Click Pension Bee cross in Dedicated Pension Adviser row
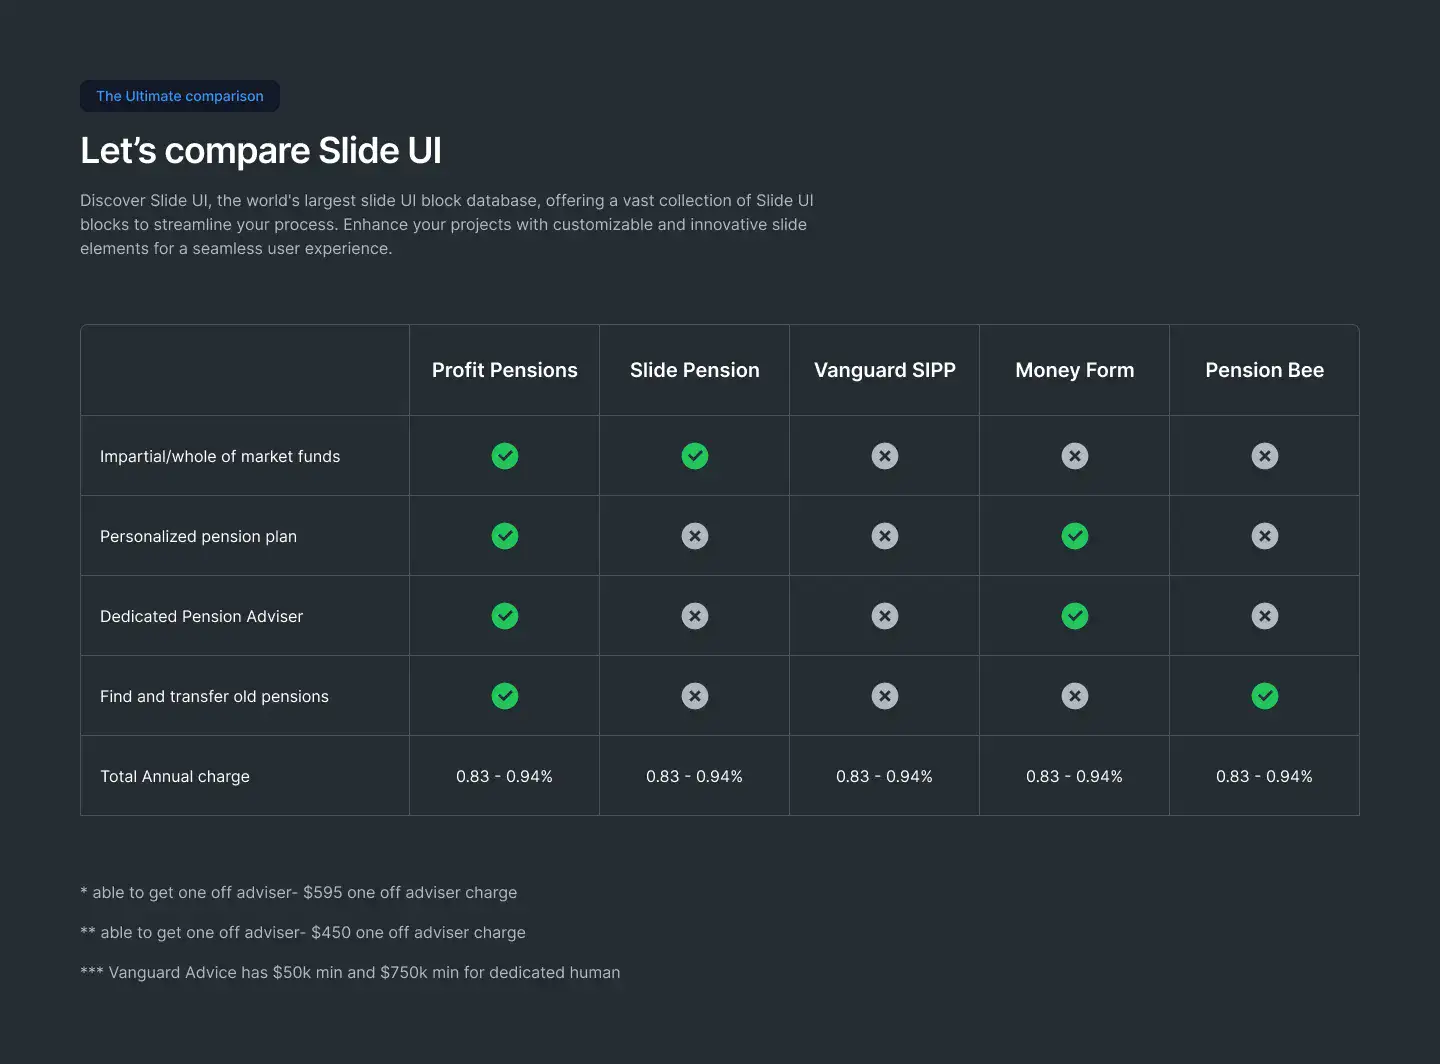The height and width of the screenshot is (1064, 1440). pyautogui.click(x=1265, y=616)
